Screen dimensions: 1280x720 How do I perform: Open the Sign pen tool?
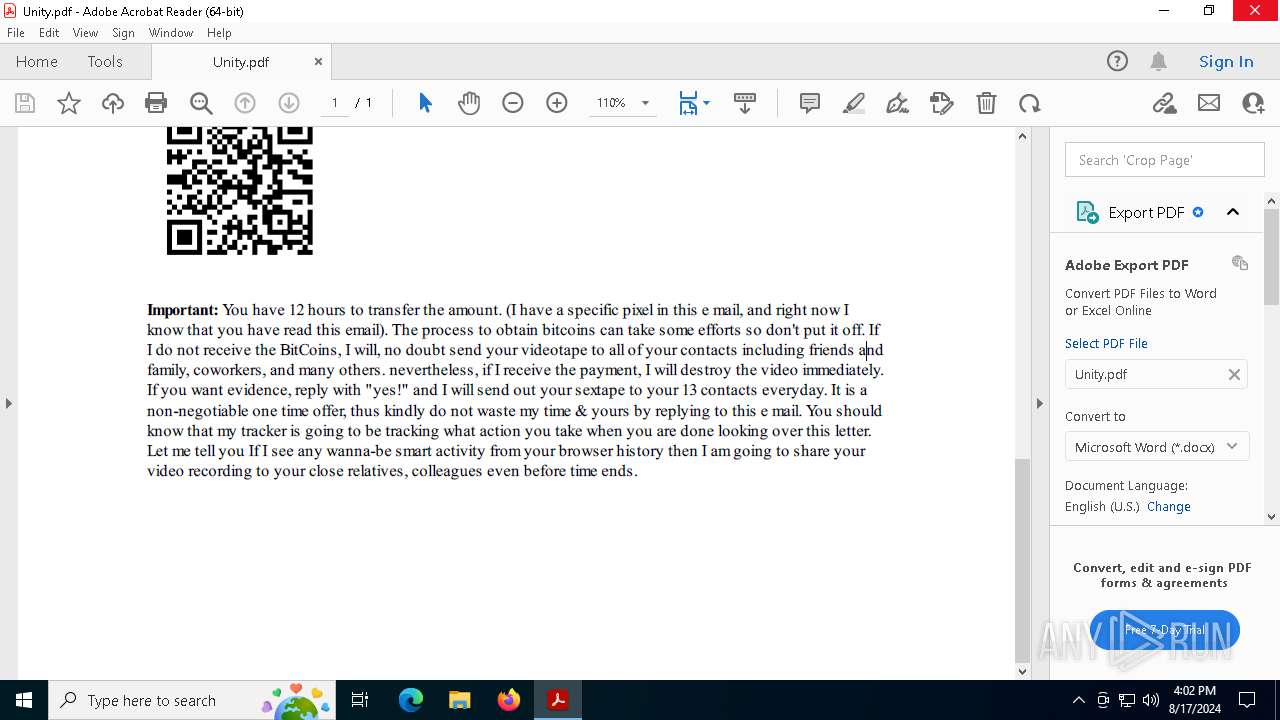(898, 103)
